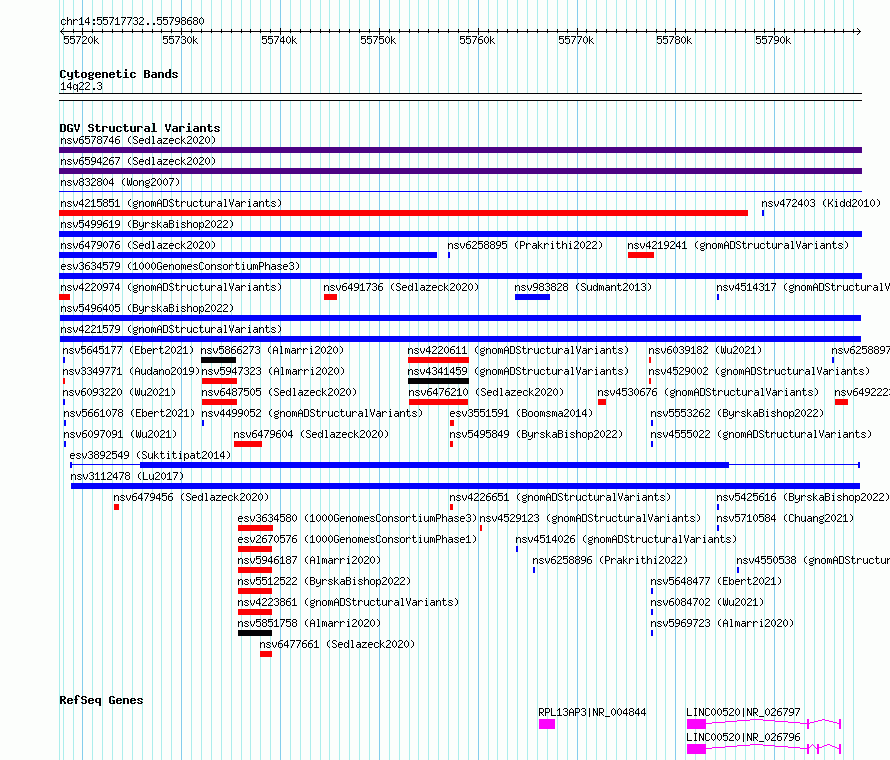Screen dimensions: 890x760
Task: Open nsv832804 (Wong2007) variant label
Action: point(120,182)
